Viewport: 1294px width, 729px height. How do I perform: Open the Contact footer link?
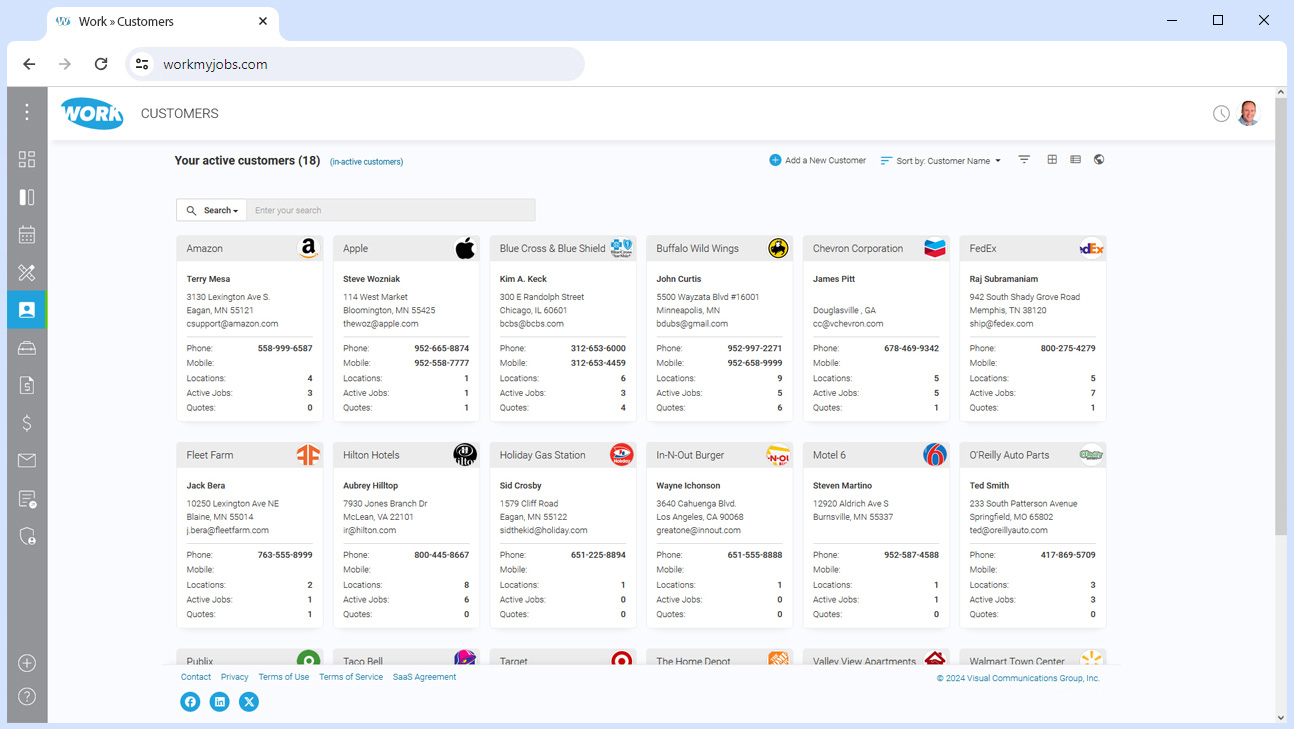(x=196, y=677)
